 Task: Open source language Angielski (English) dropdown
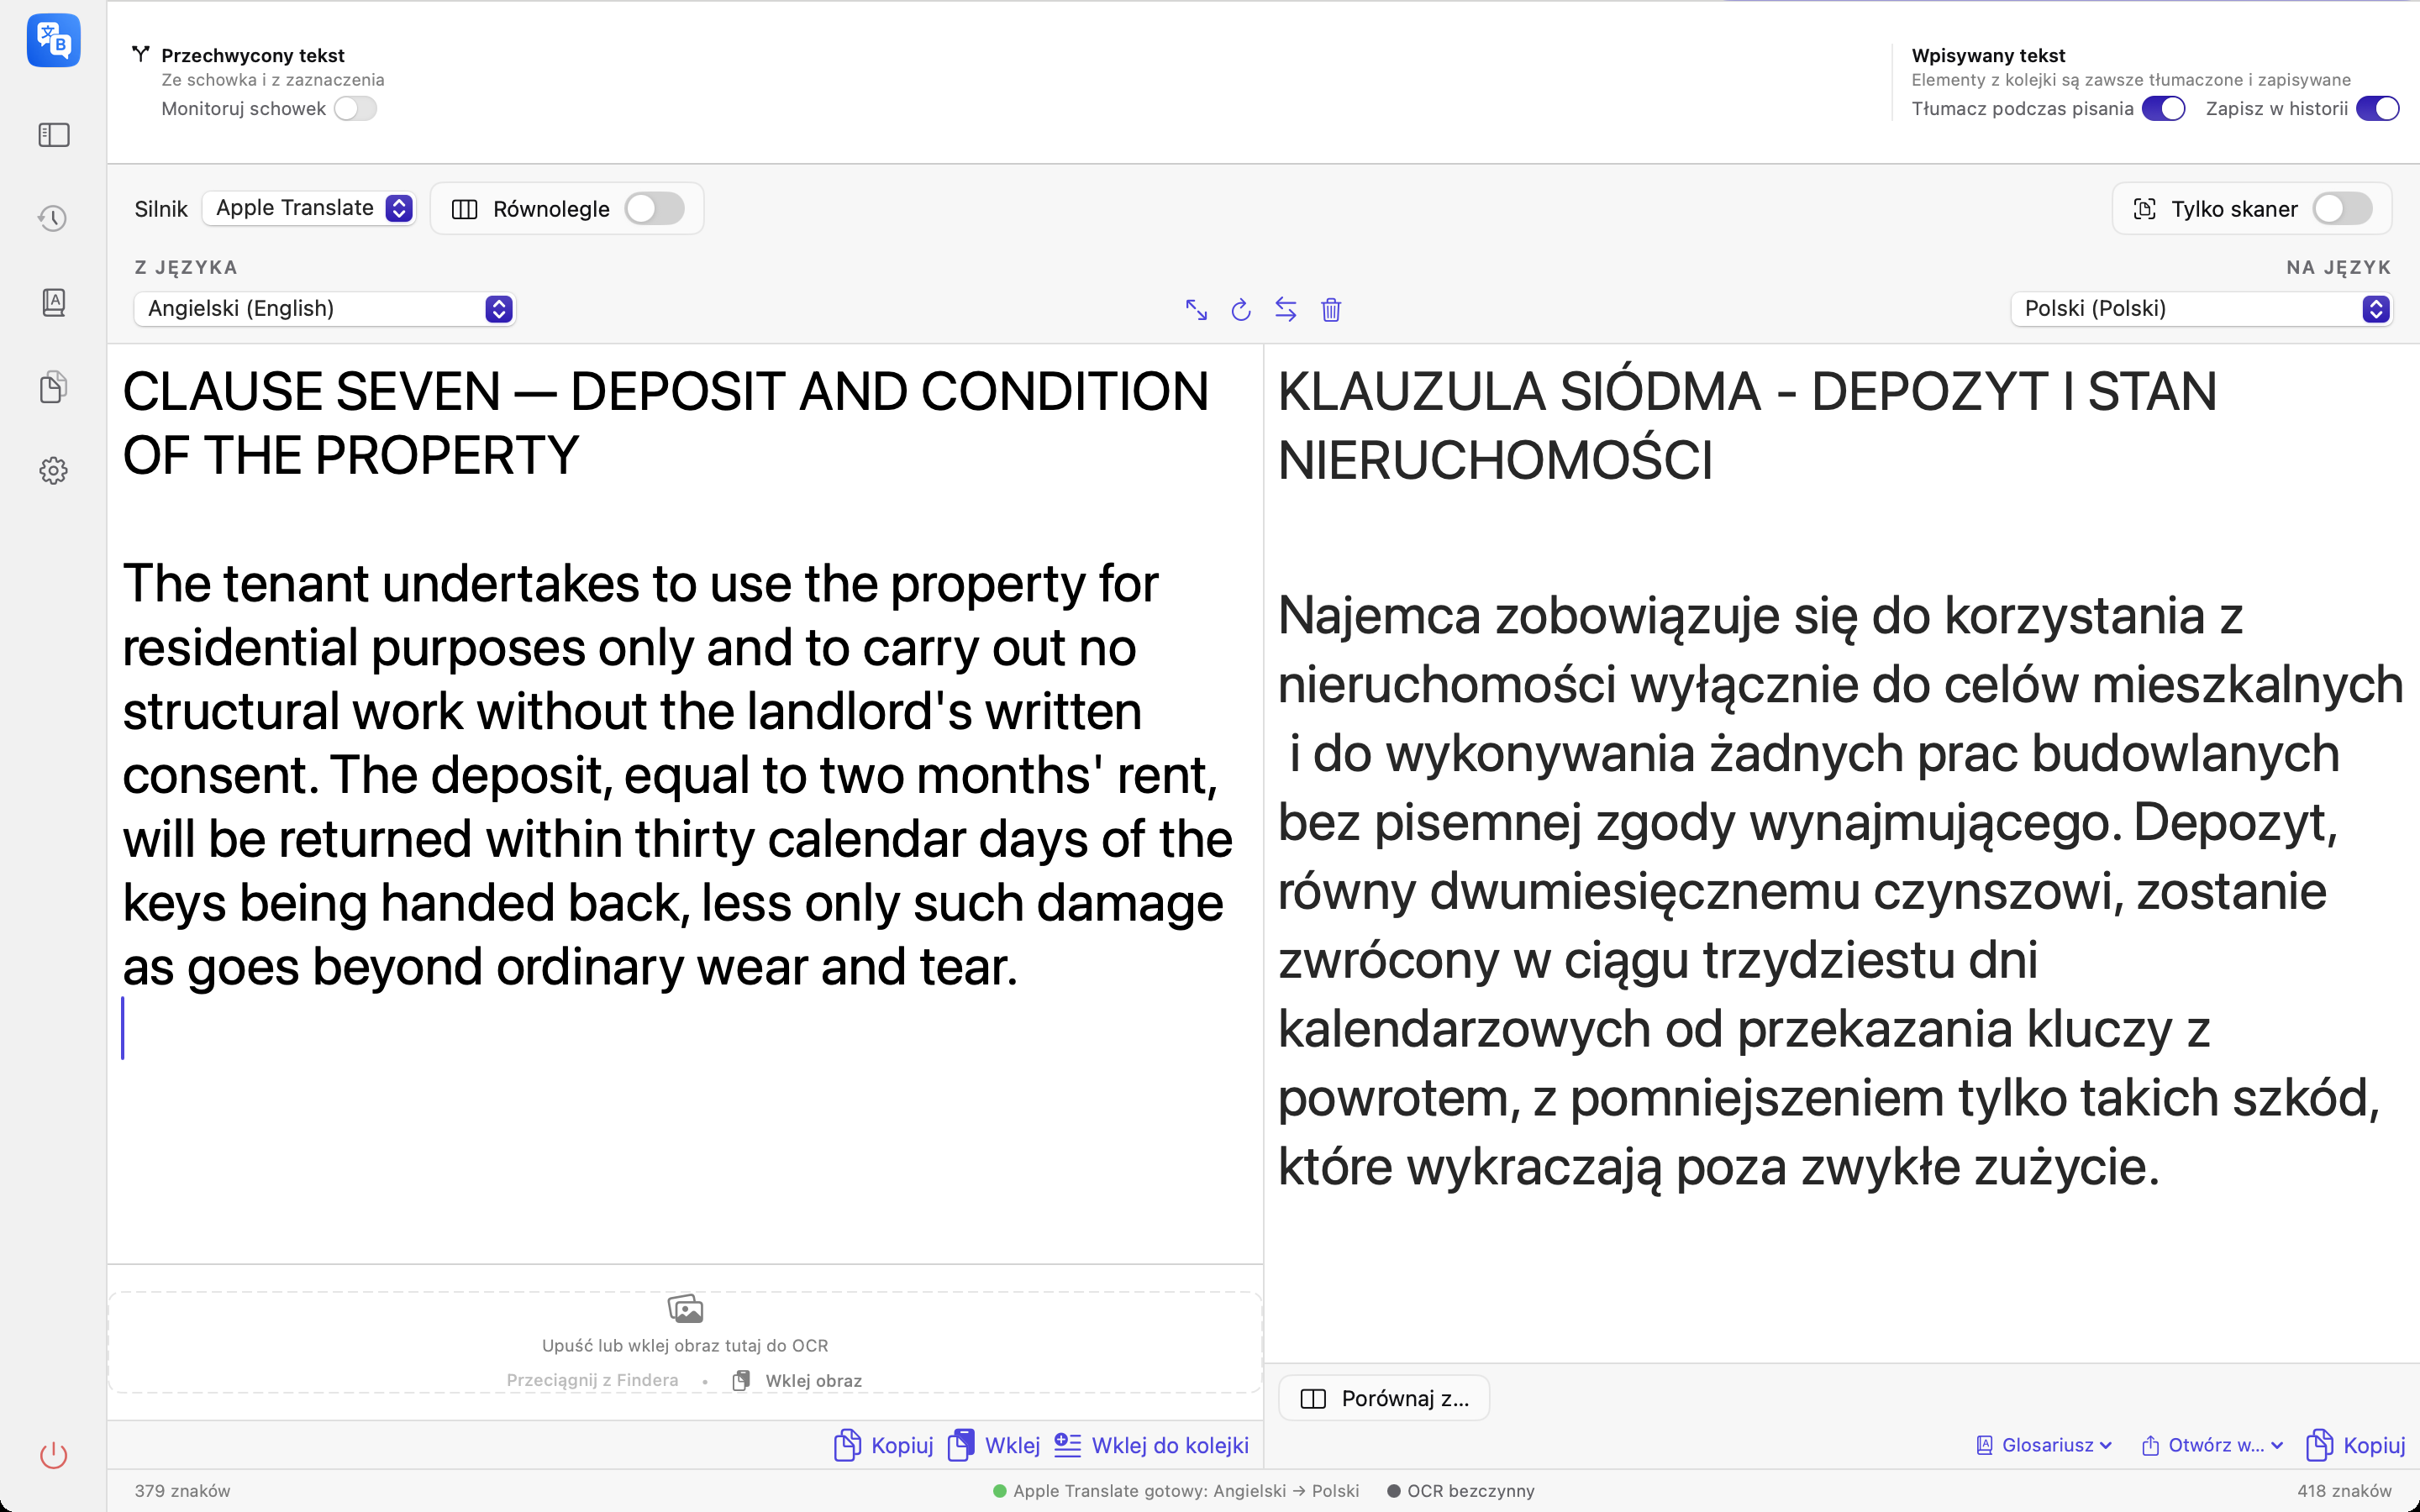point(325,309)
